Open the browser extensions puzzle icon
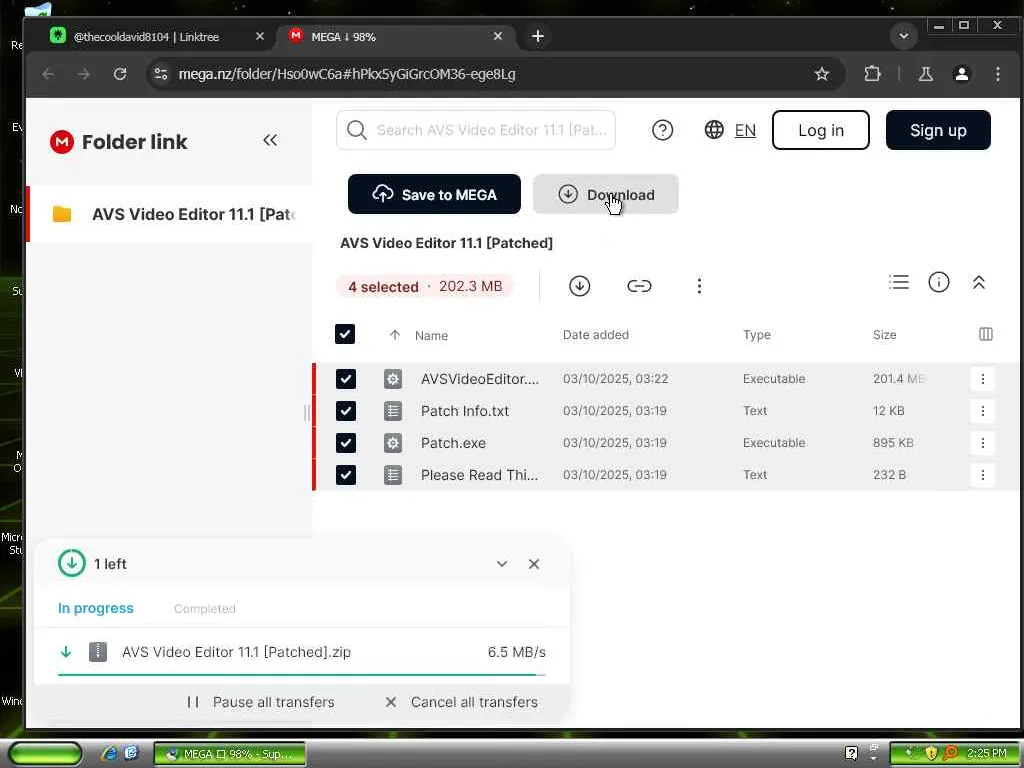The width and height of the screenshot is (1024, 768). pos(872,74)
